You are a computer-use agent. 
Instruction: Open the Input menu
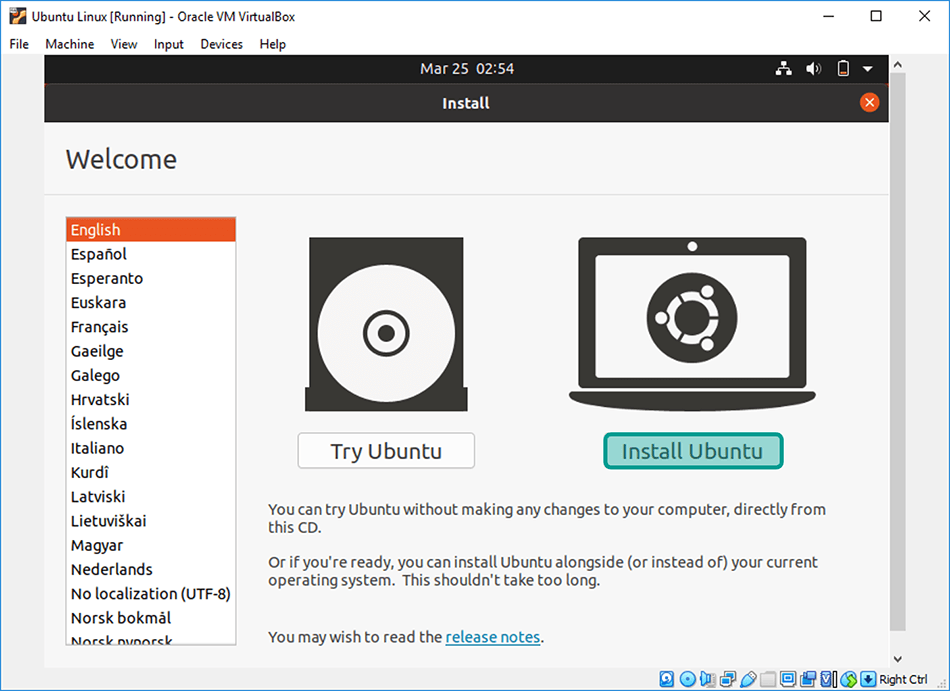(x=168, y=44)
